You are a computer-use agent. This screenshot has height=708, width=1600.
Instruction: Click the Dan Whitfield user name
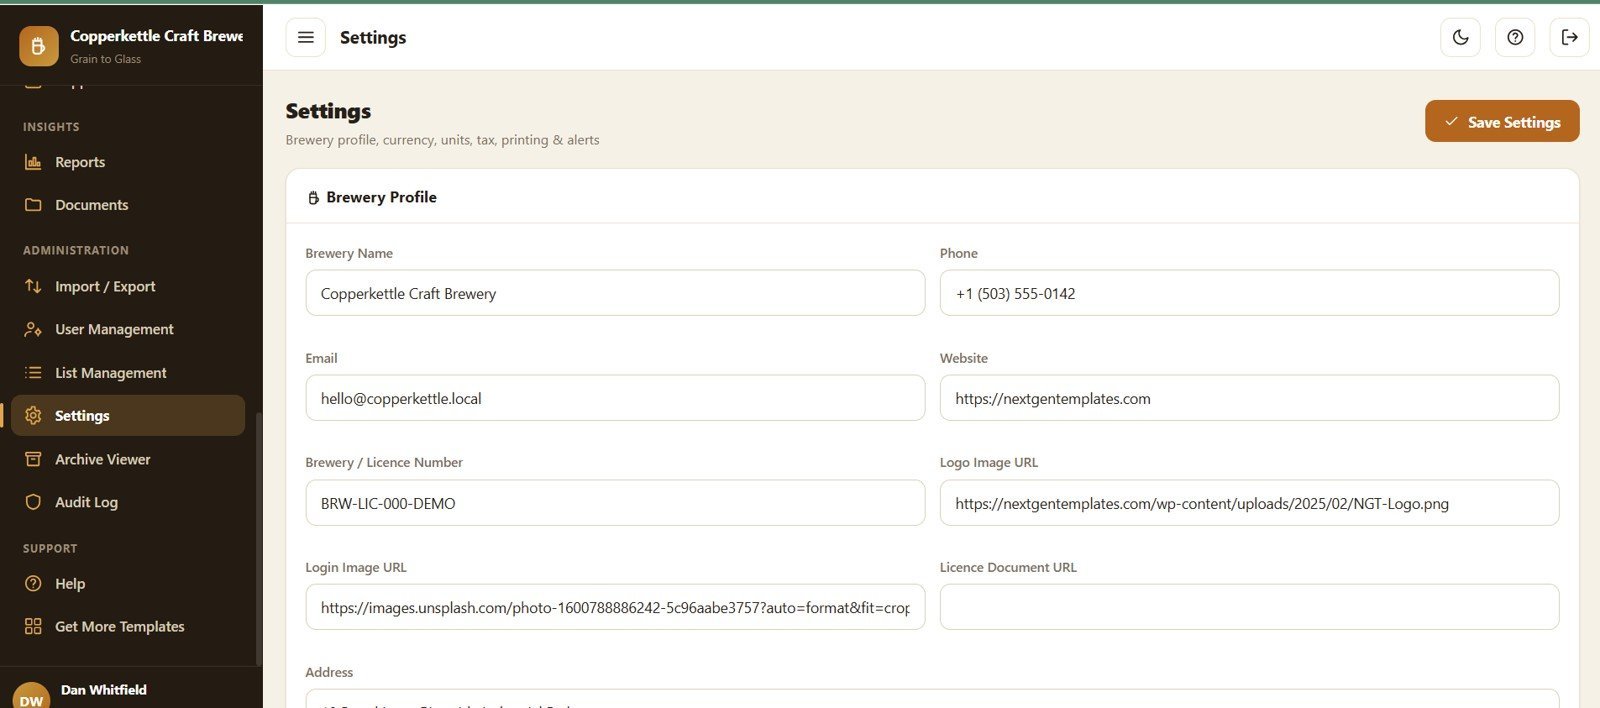104,690
